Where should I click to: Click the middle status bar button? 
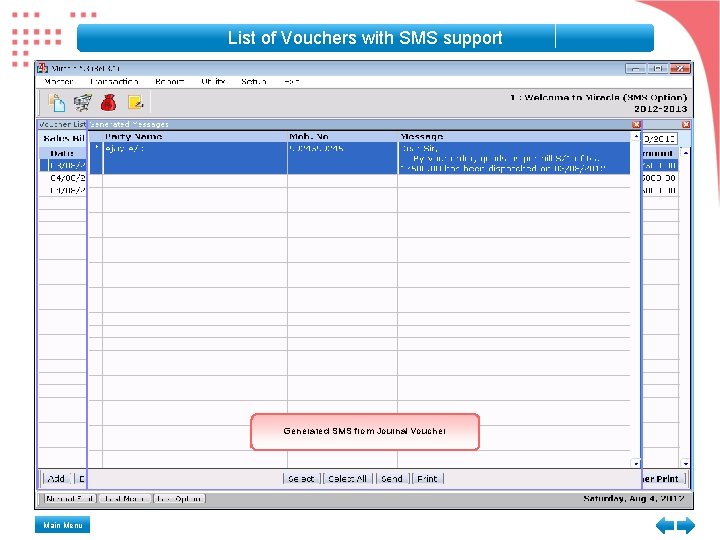click(x=124, y=499)
